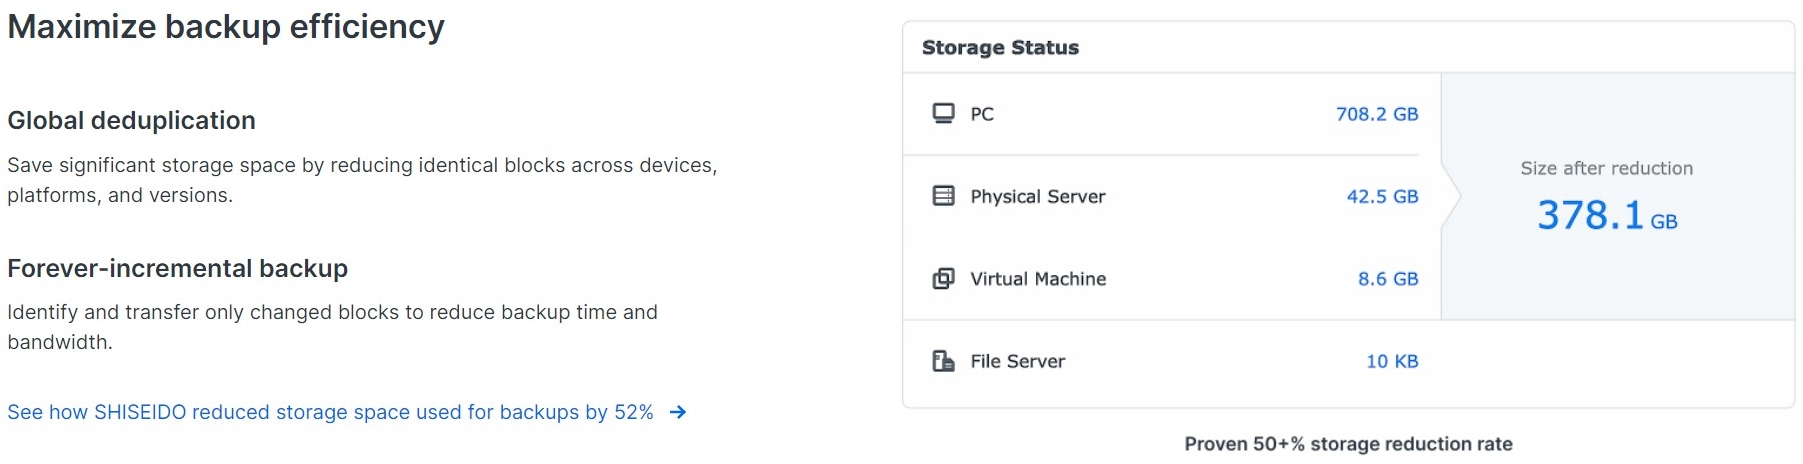
Task: Click the PC monitor icon
Action: pyautogui.click(x=943, y=113)
